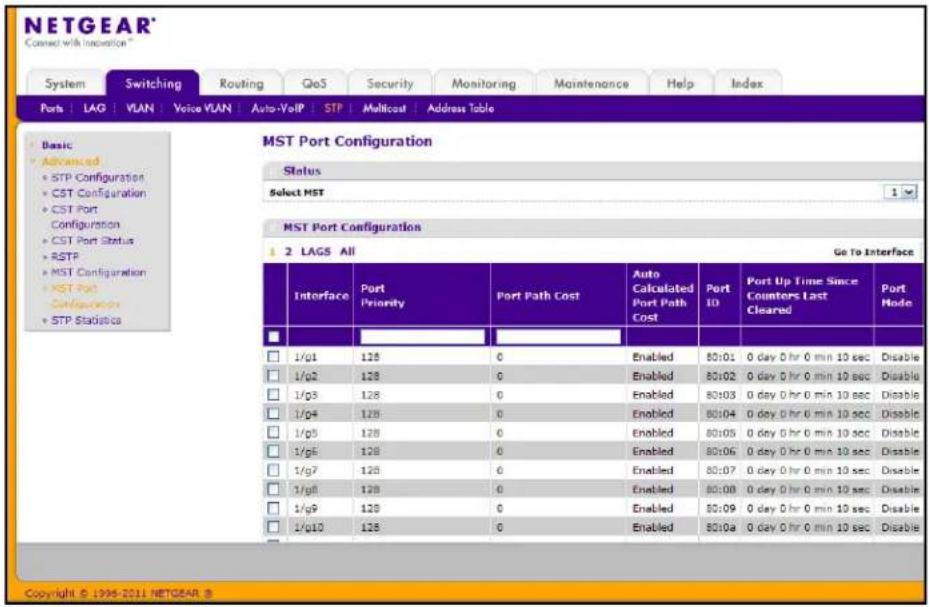Go to STP submenu
Screen dimensions: 929x607
(333, 108)
